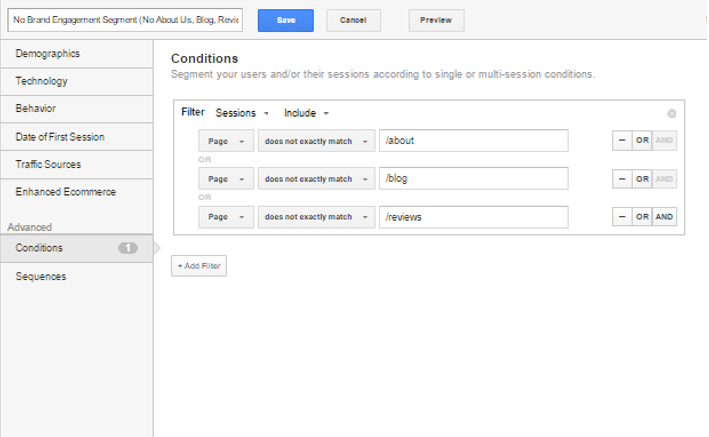Add OR condition after the /reviews row
Viewport: 709px width, 437px height.
coord(642,217)
